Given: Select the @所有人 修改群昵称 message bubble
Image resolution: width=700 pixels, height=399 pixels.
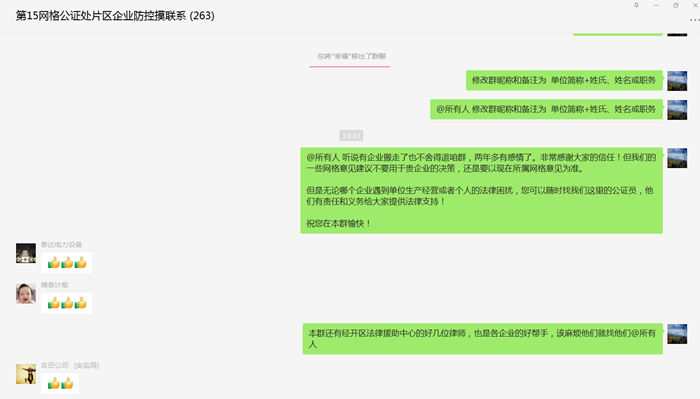Looking at the screenshot, I should pyautogui.click(x=546, y=109).
